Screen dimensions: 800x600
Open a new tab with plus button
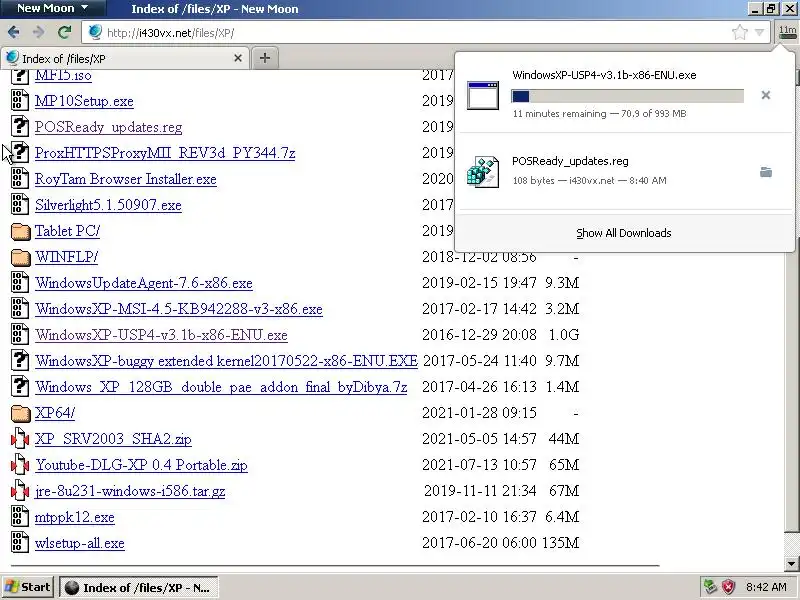click(x=265, y=58)
